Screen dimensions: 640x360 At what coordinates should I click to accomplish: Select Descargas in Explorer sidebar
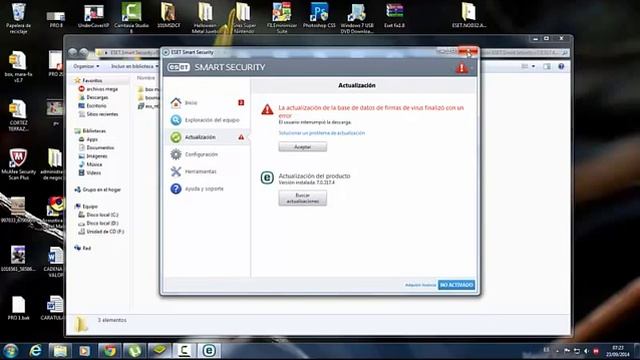tap(97, 98)
